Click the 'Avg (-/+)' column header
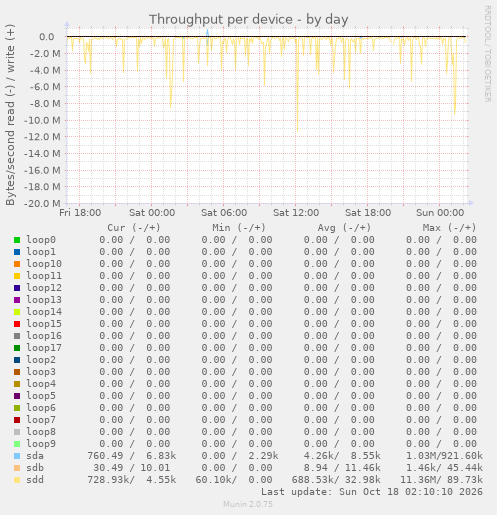497x515 pixels. tap(344, 228)
